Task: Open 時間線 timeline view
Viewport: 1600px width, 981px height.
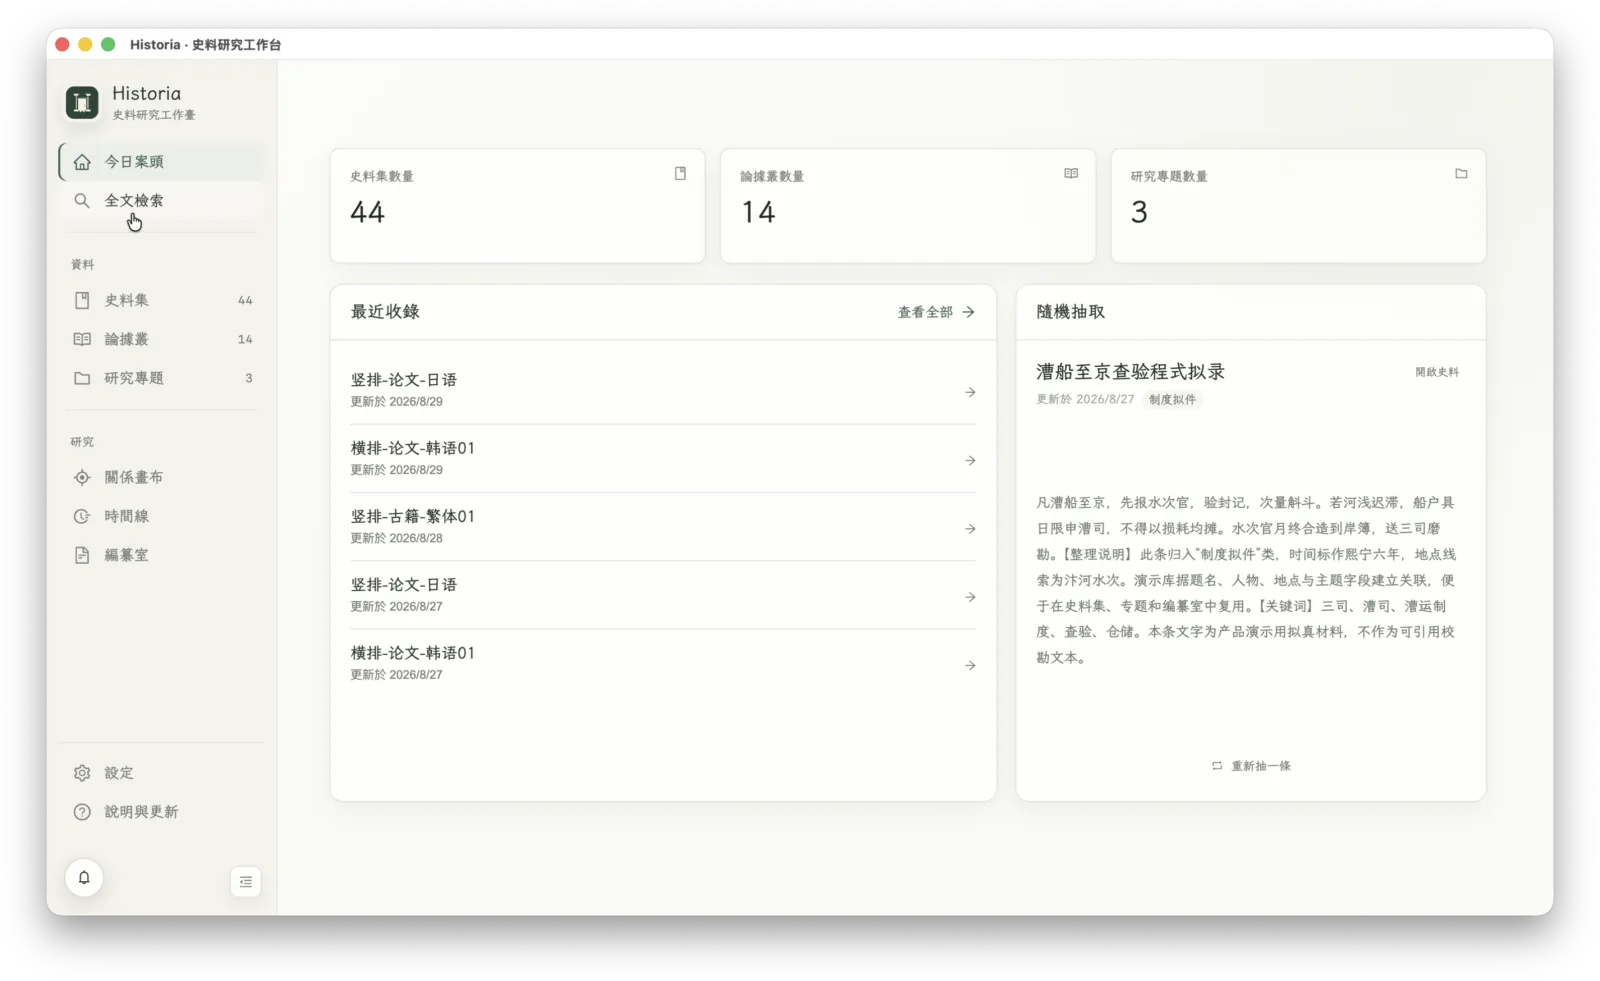Action: point(162,516)
